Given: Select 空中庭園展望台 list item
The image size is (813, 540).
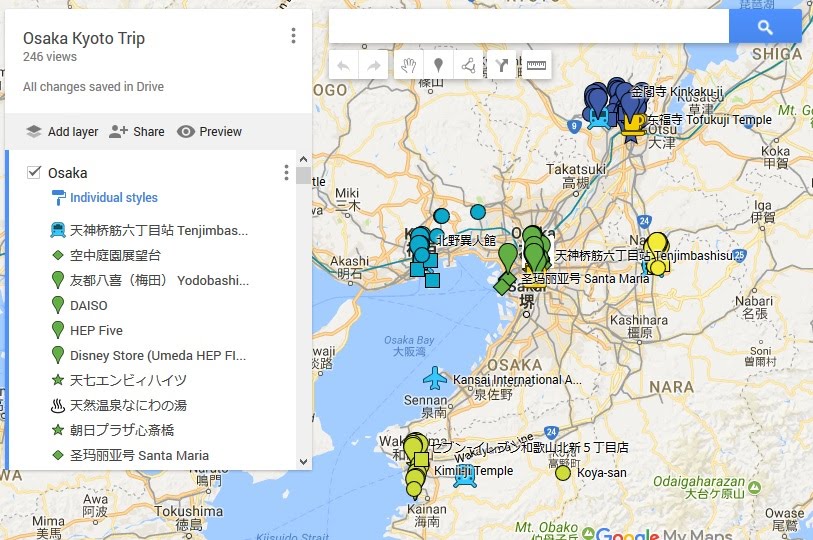Looking at the screenshot, I should pos(115,255).
